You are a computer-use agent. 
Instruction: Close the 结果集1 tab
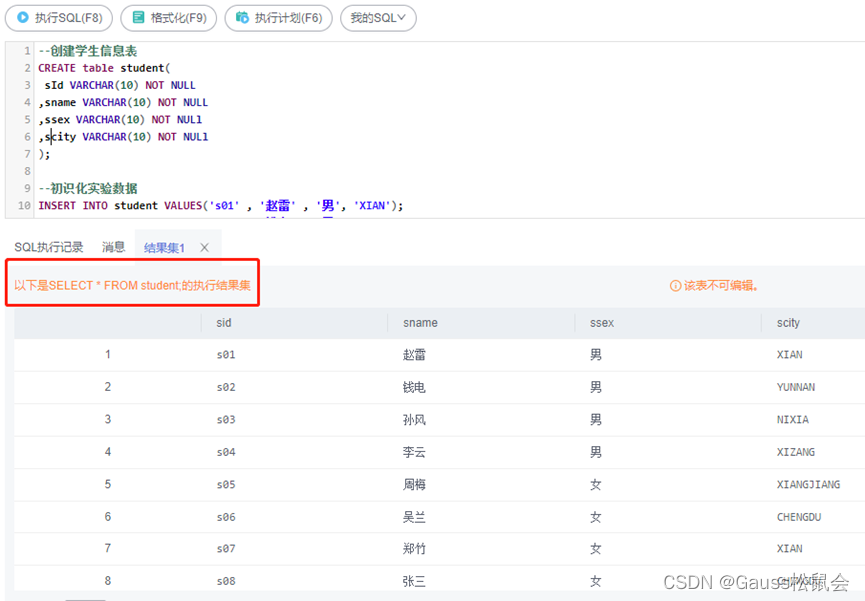tap(204, 248)
